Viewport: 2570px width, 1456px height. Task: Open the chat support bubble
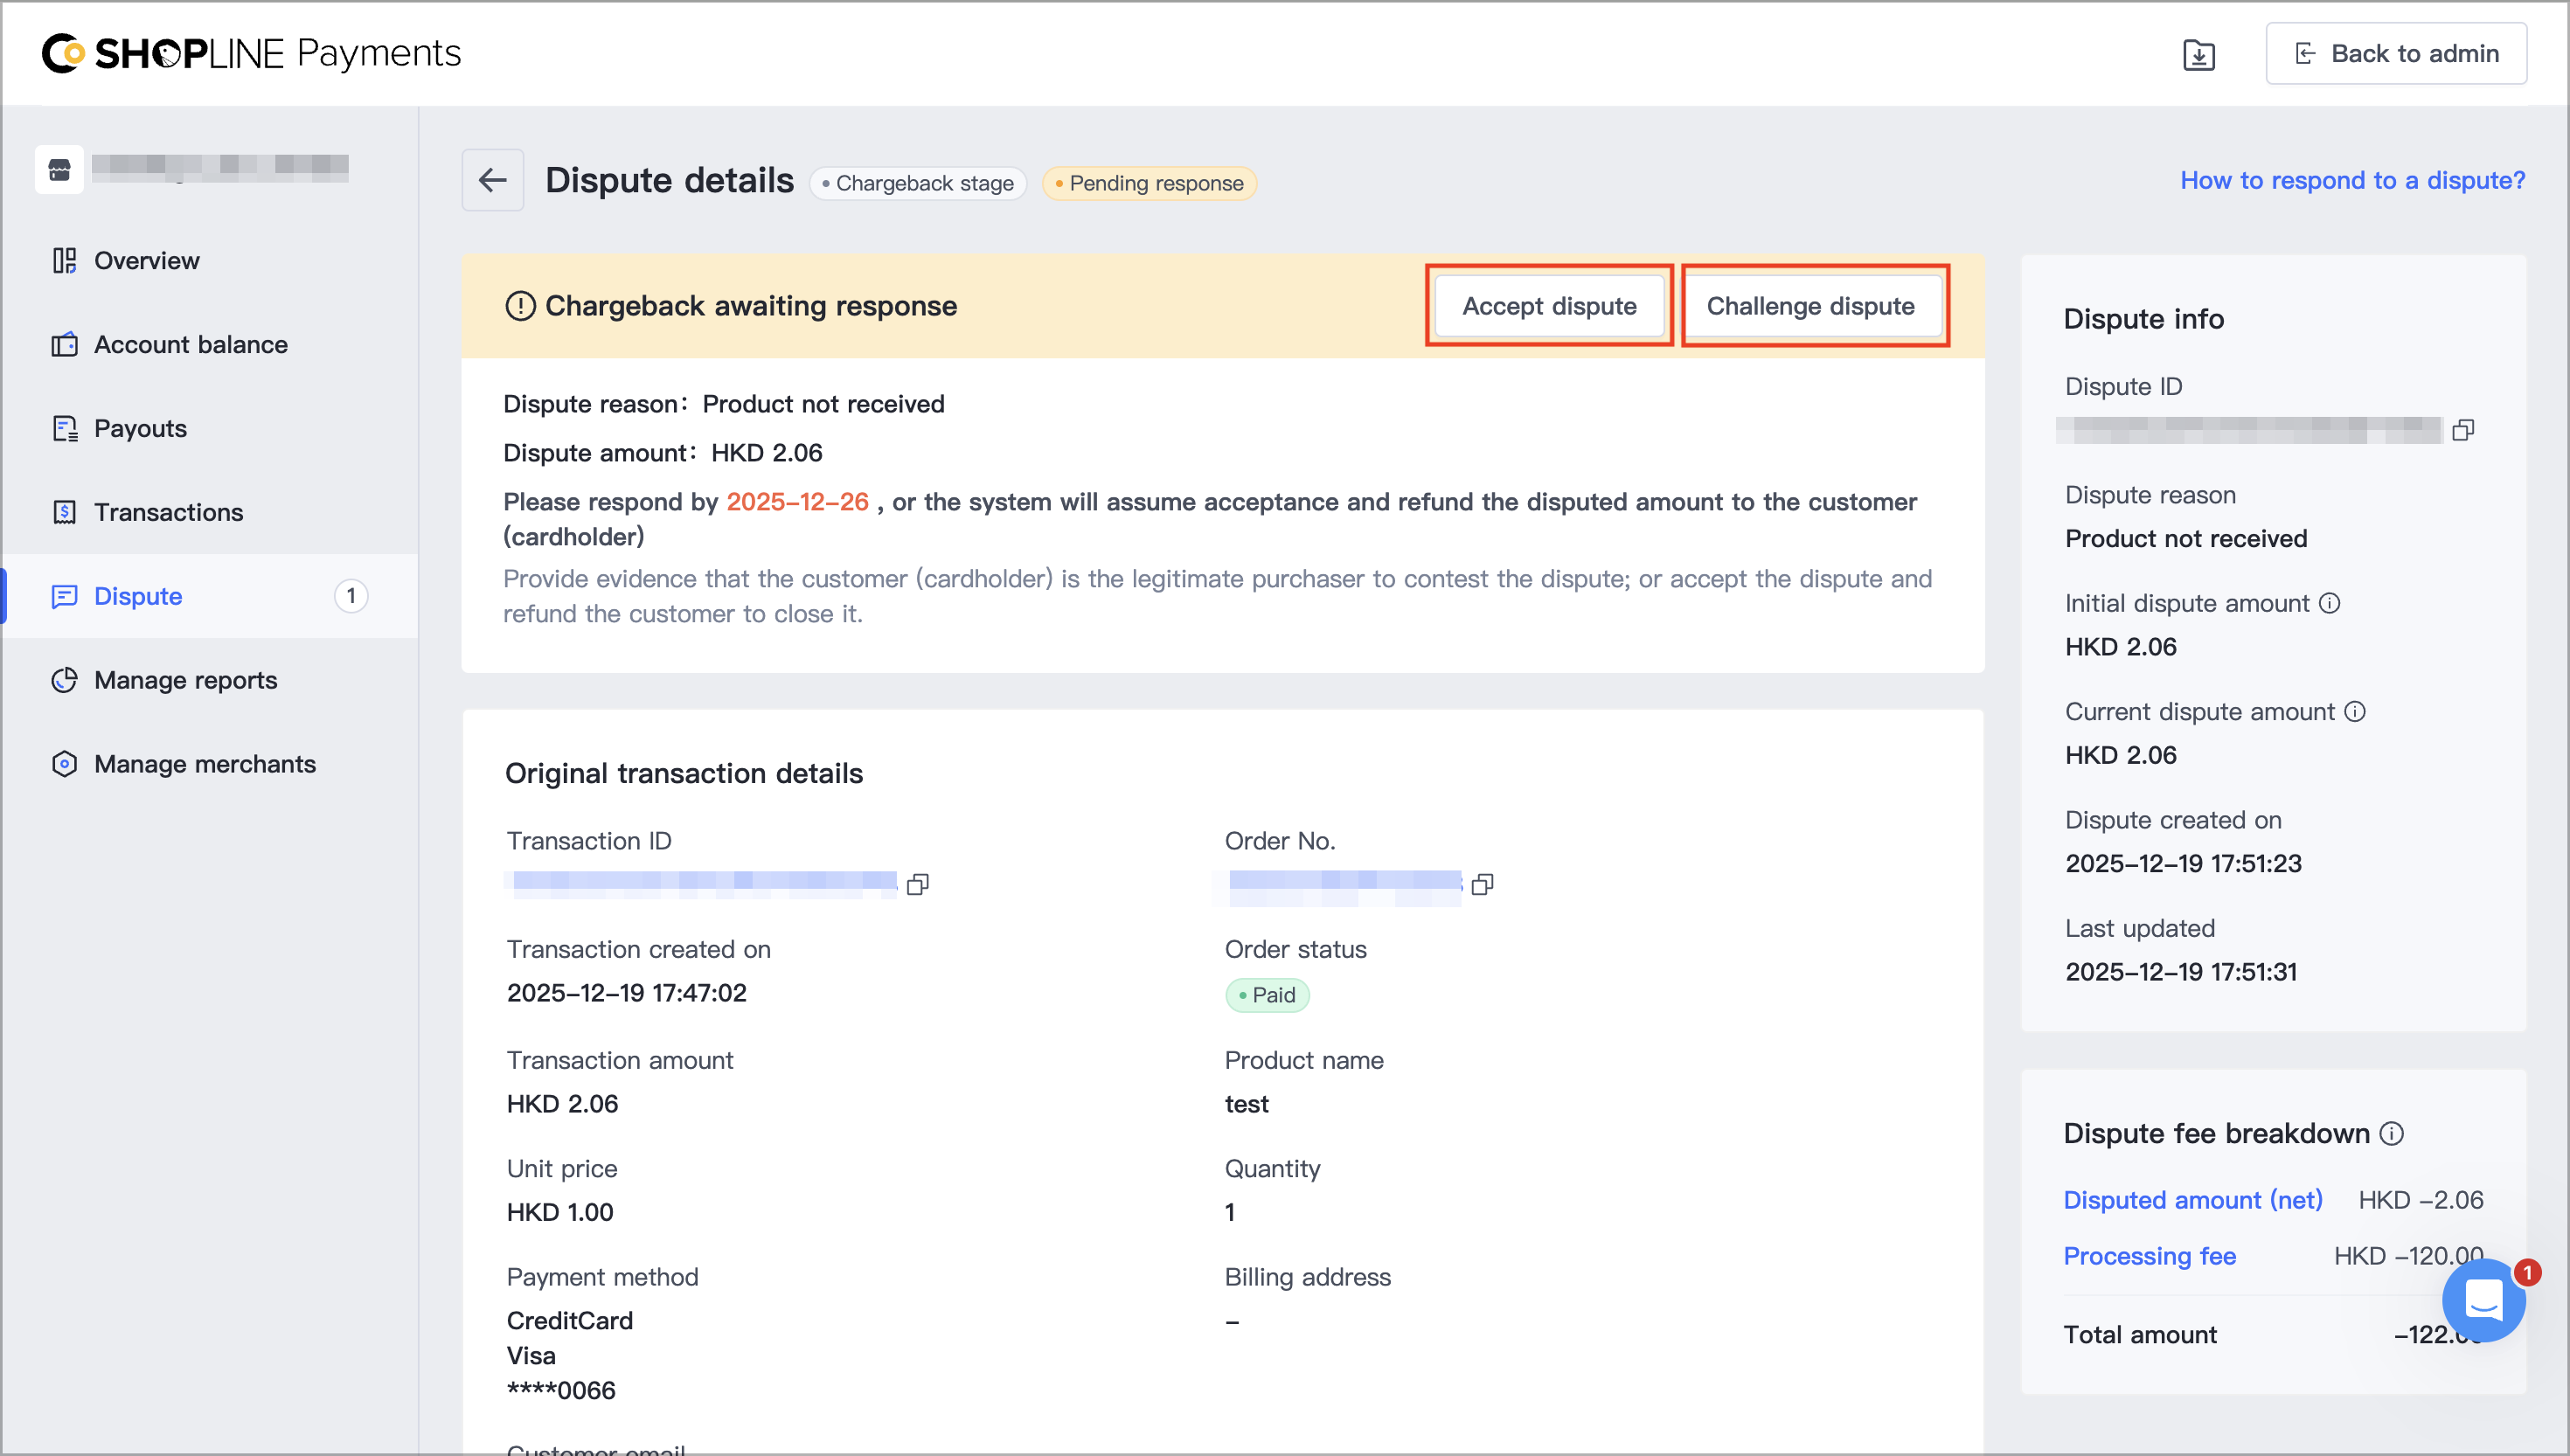click(x=2483, y=1300)
